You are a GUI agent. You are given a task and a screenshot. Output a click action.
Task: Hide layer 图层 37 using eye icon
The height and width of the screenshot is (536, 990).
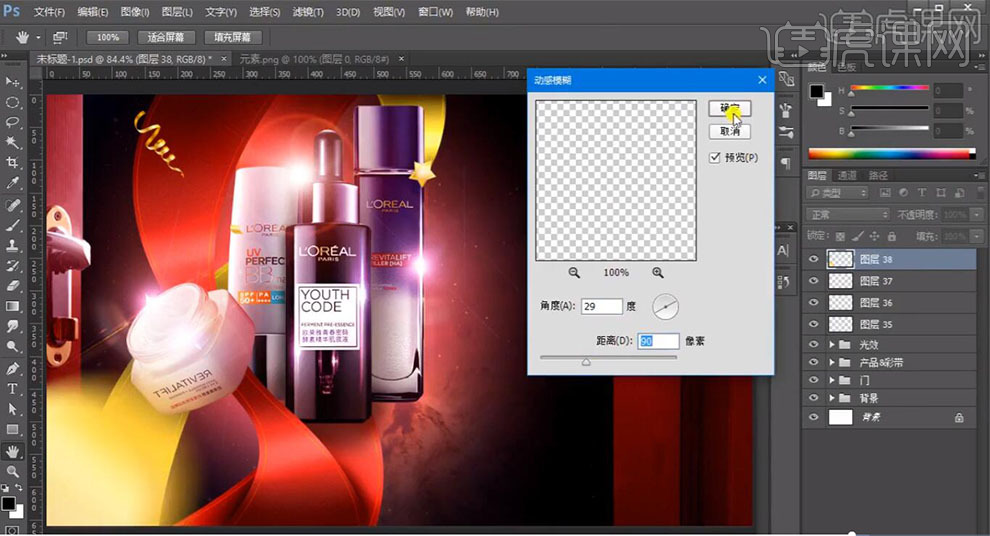pyautogui.click(x=813, y=281)
